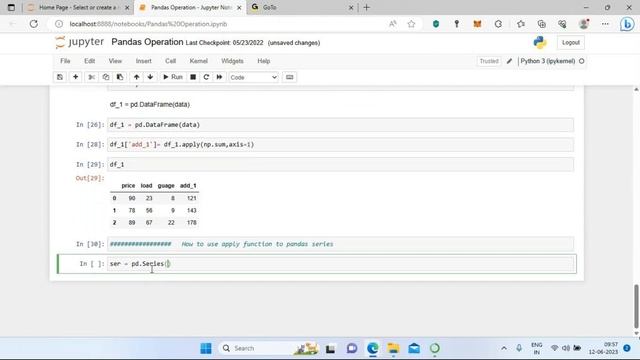Cut selected cells with scissors icon

(x=91, y=77)
